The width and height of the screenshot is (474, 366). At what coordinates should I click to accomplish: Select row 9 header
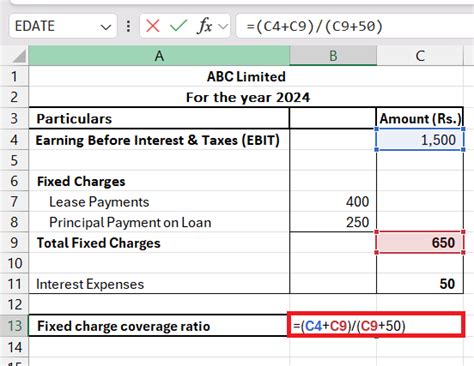click(x=14, y=243)
